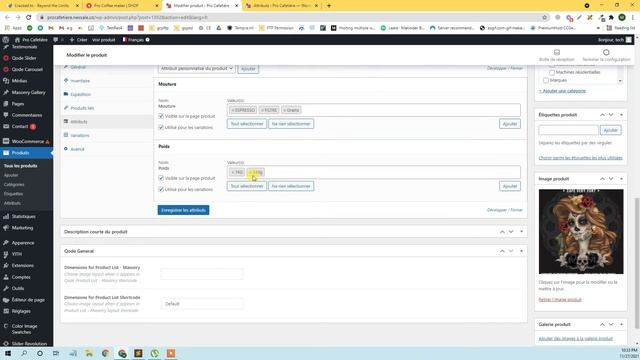640x360 pixels.
Task: Switch to the Avancé product tab
Action: pos(77,149)
